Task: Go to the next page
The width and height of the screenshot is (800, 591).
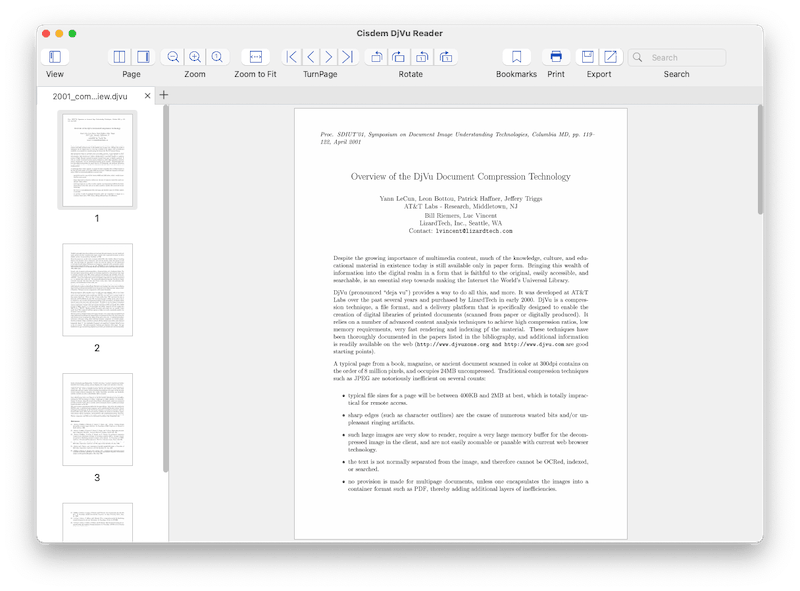Action: 329,57
